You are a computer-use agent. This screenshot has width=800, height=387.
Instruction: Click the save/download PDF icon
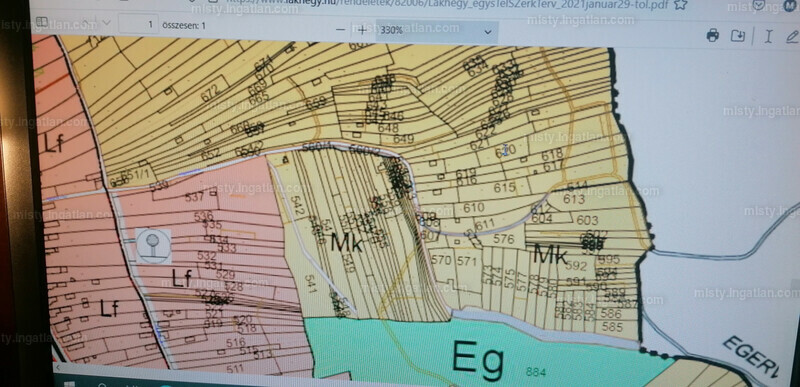(x=738, y=36)
